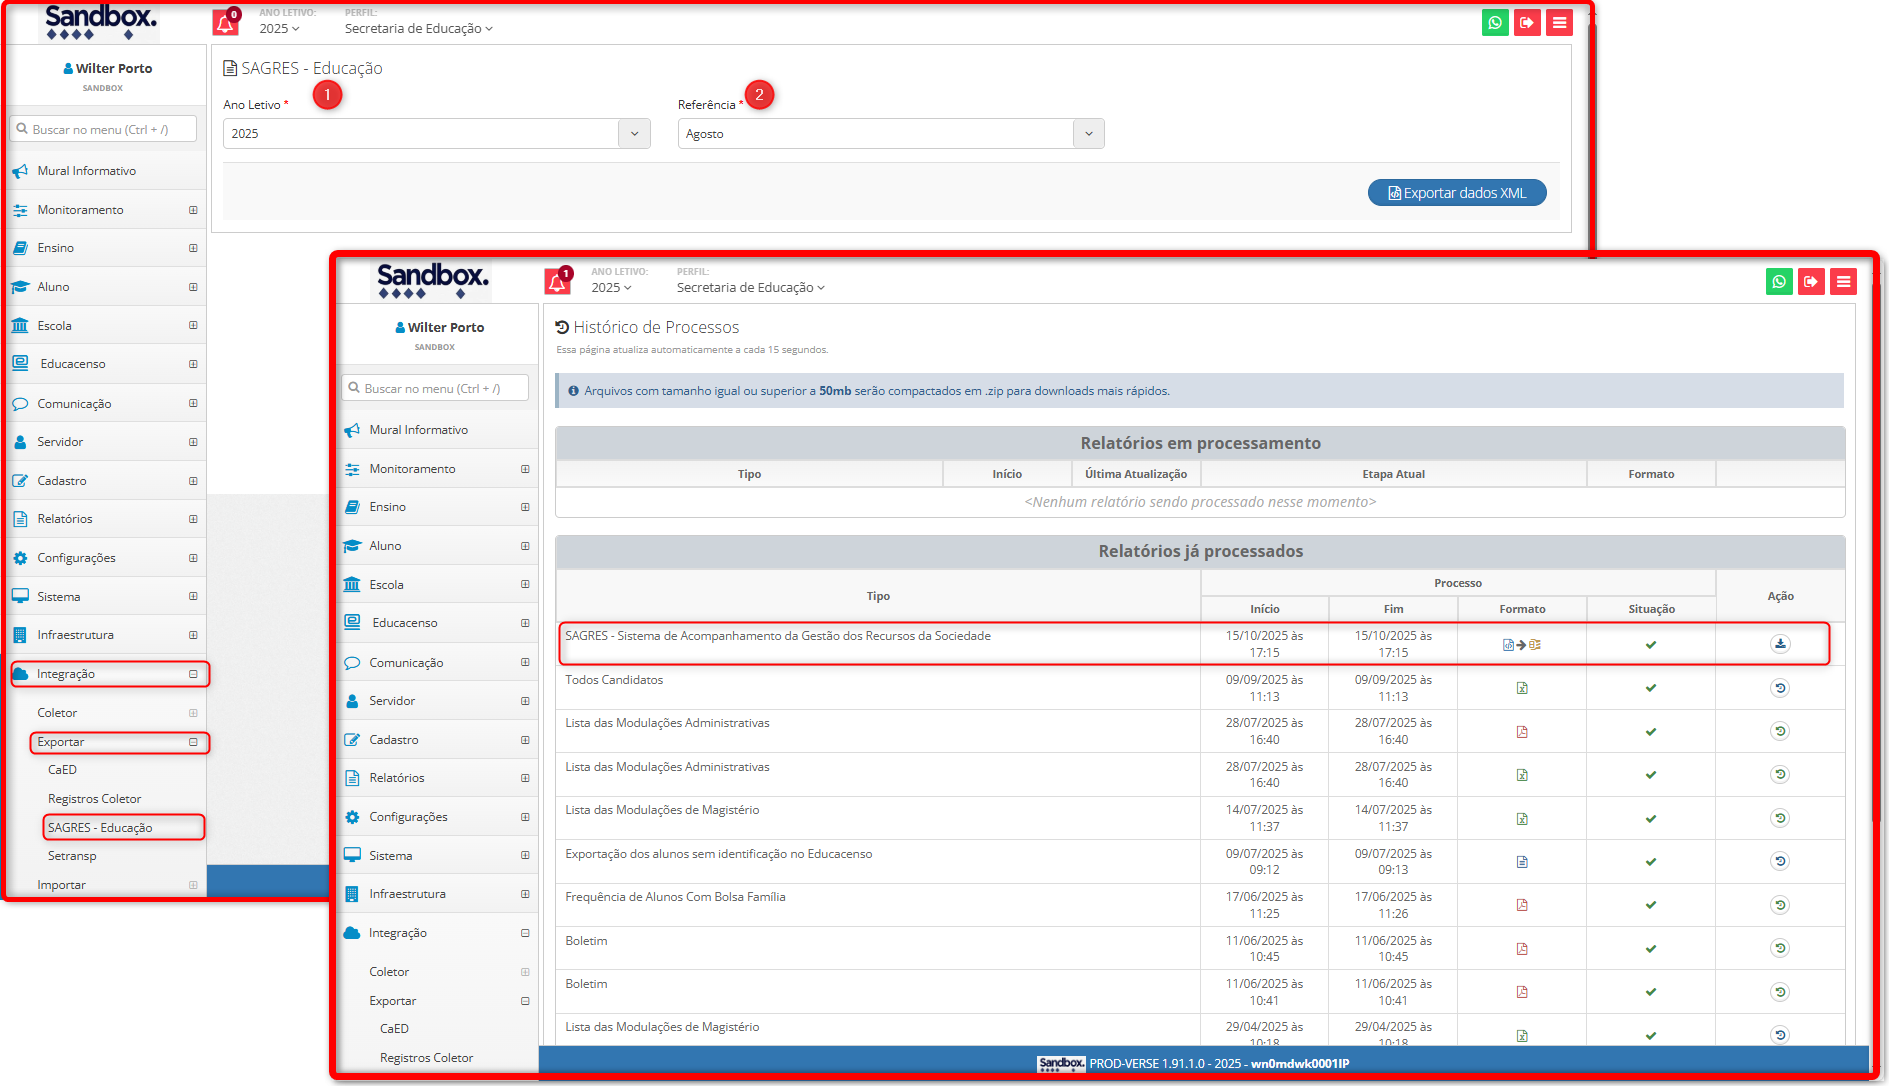Click the red logout icon in the front window
1889x1086 pixels.
(1811, 282)
